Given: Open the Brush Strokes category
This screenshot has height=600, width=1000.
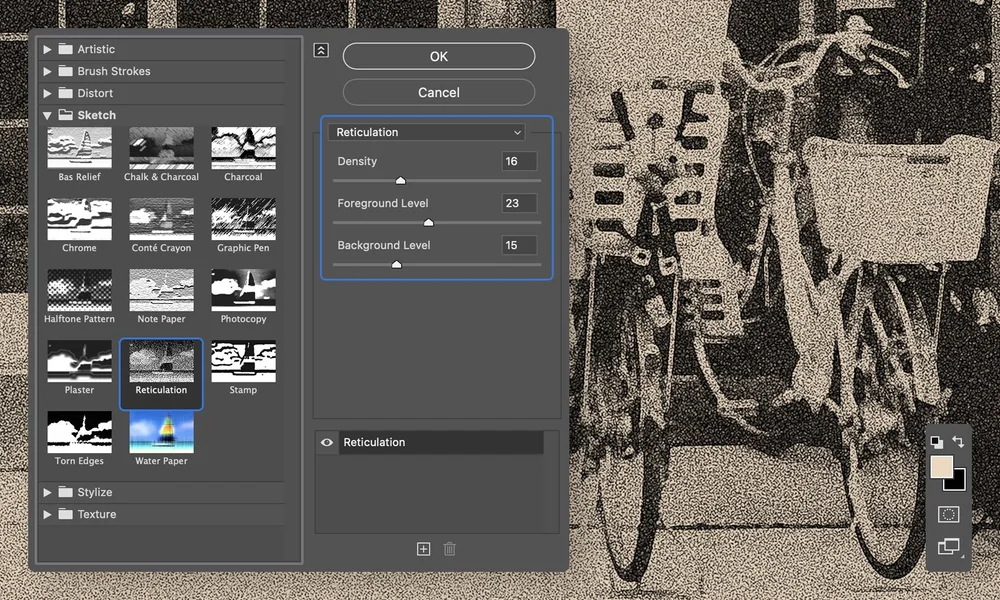Looking at the screenshot, I should click(47, 70).
